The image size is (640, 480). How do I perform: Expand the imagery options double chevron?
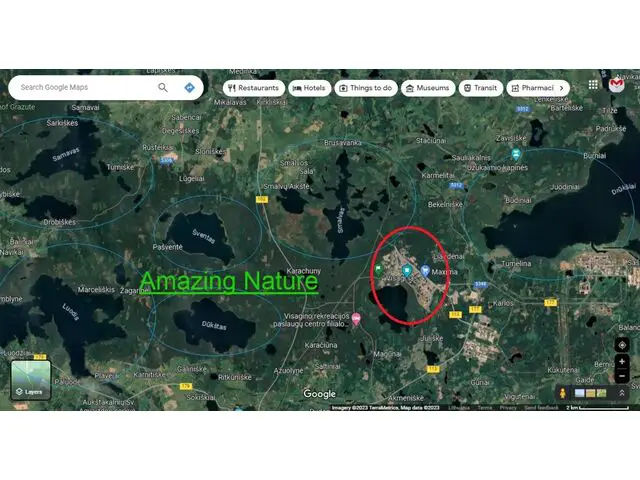click(622, 393)
